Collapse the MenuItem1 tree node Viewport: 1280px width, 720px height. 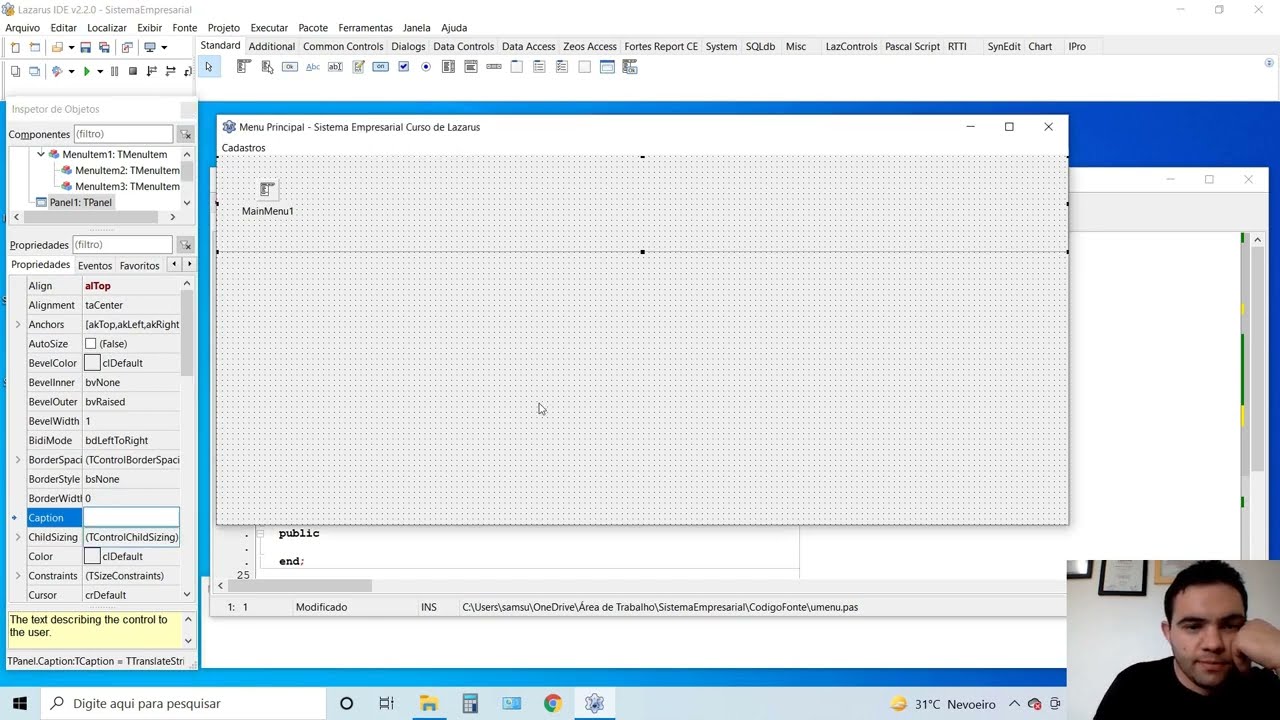(41, 154)
